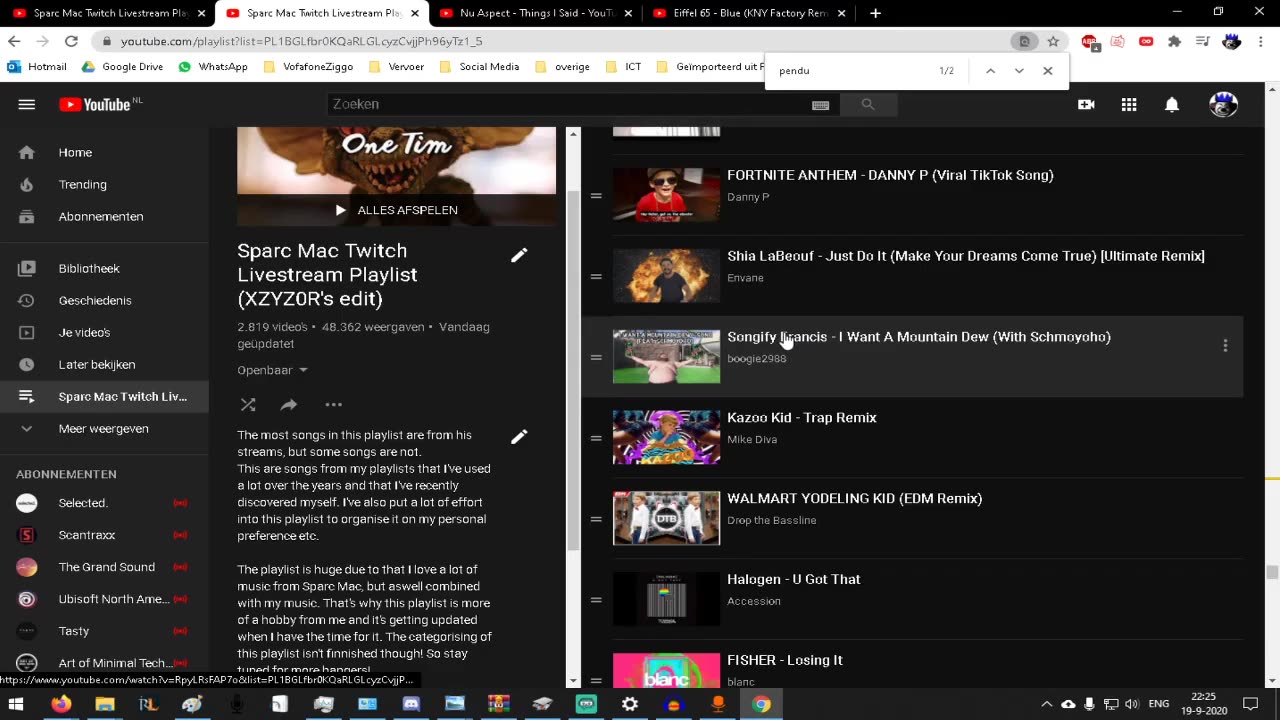Bookmark this page with the star icon
The width and height of the screenshot is (1280, 720).
1053,41
